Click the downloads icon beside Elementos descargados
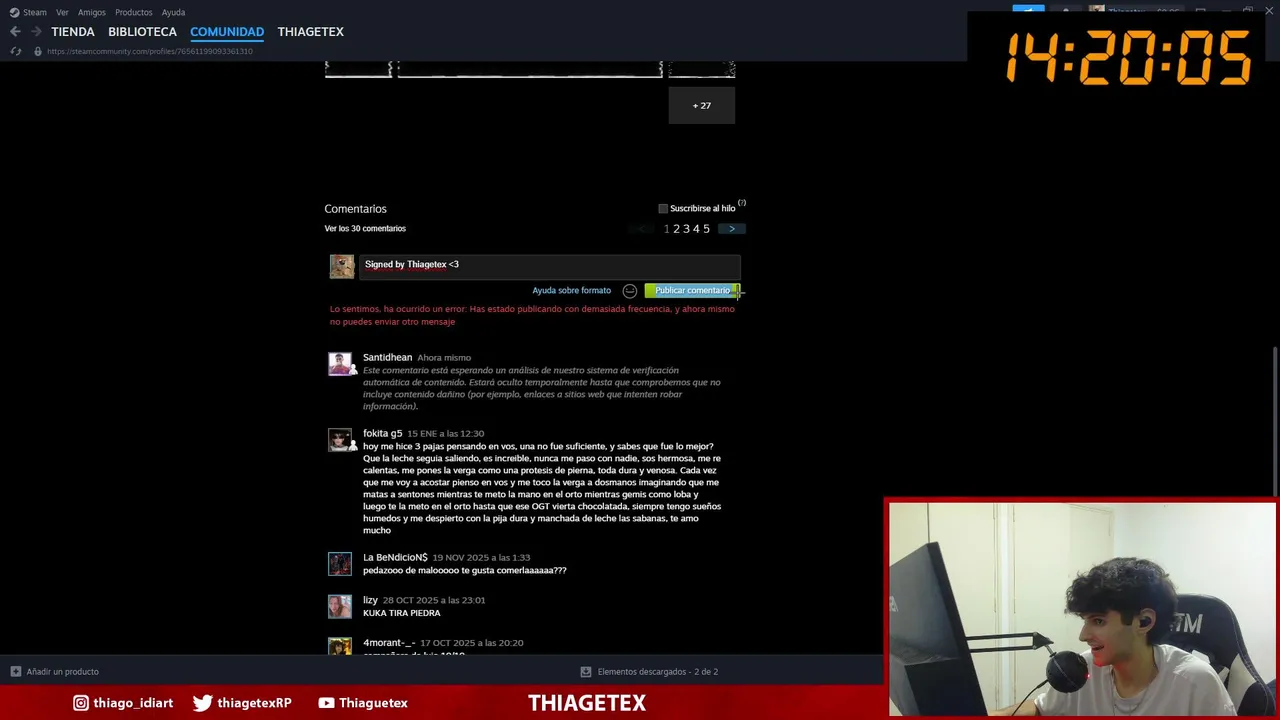 pos(586,672)
